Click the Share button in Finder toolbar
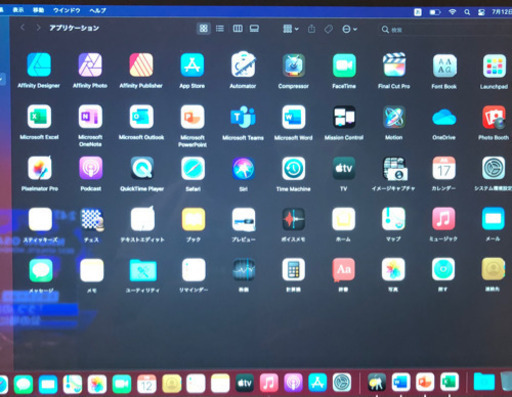The image size is (512, 397). [311, 29]
